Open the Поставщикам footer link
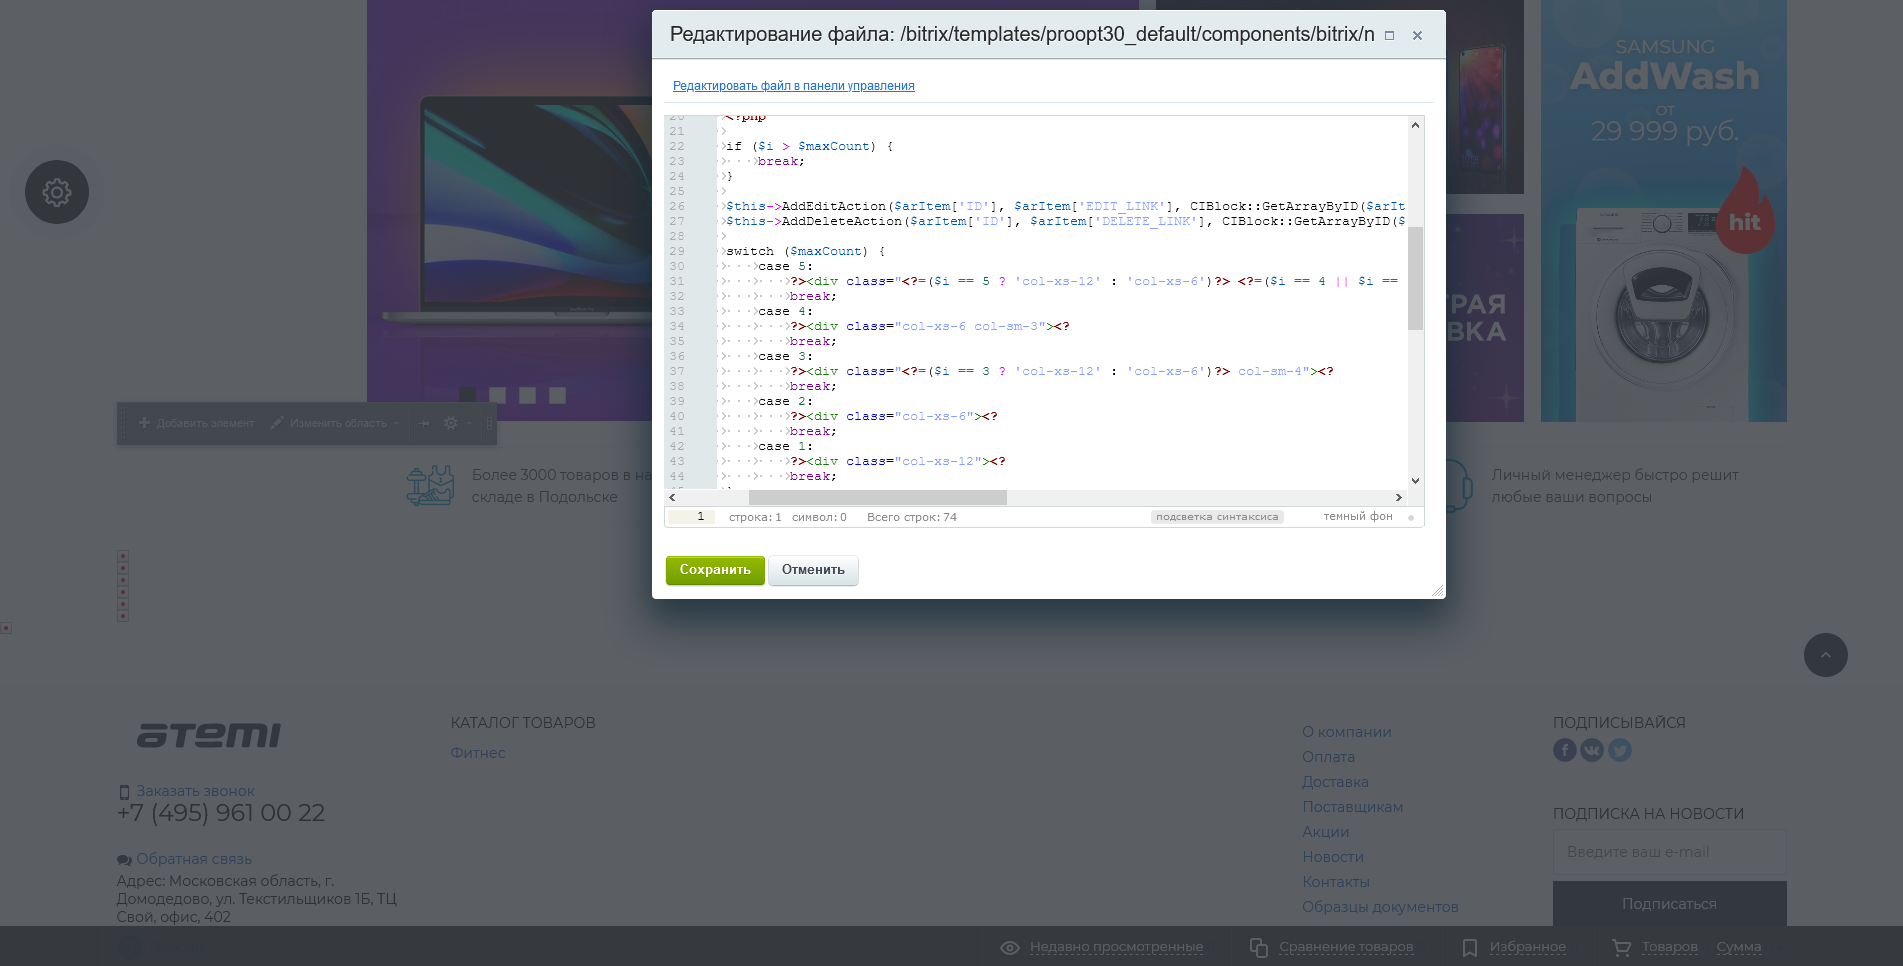 tap(1352, 807)
